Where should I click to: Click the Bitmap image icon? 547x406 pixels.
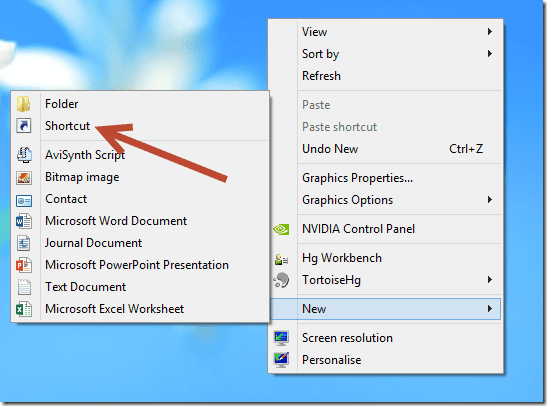tap(24, 178)
